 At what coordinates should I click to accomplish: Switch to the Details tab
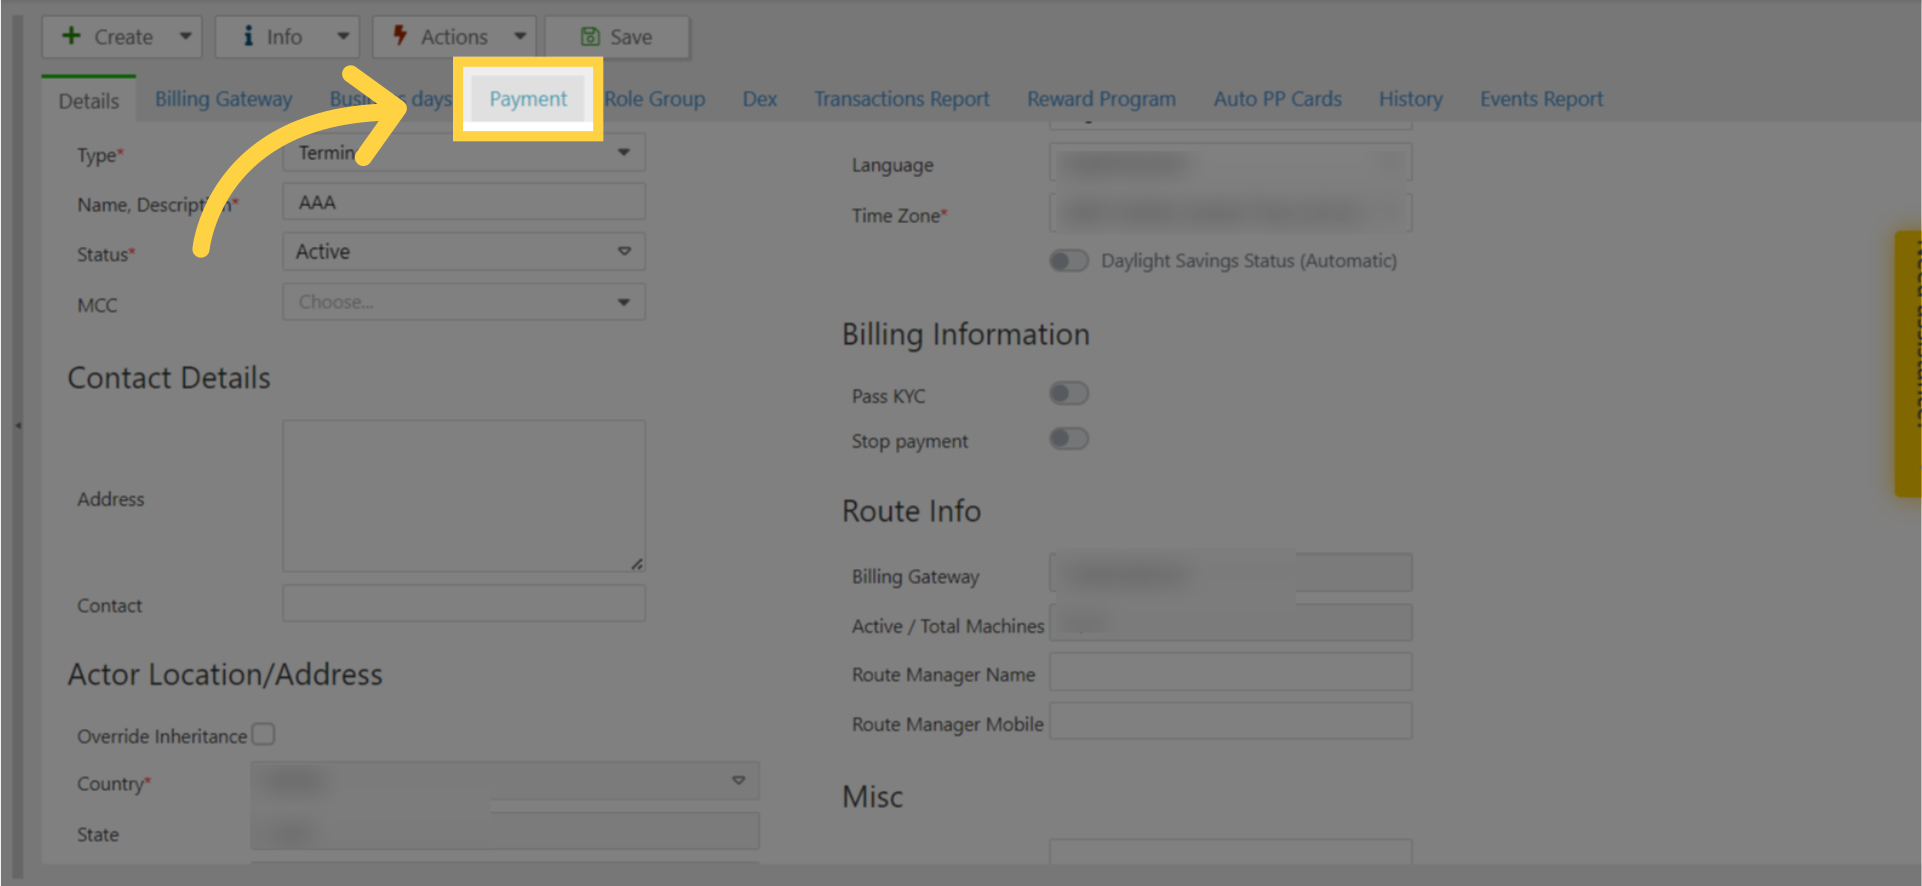click(89, 100)
